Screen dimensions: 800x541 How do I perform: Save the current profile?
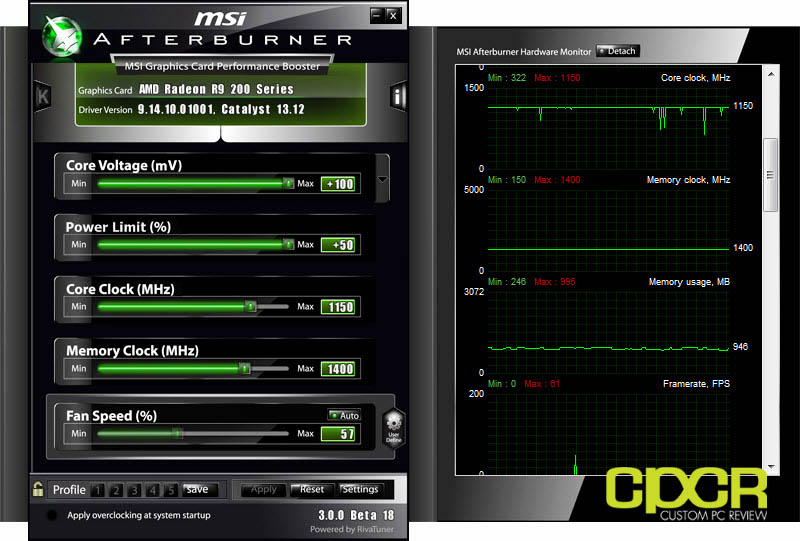pos(199,489)
